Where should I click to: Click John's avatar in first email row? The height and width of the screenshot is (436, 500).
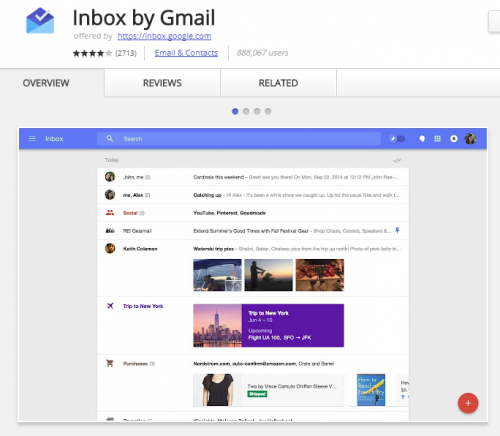point(110,177)
